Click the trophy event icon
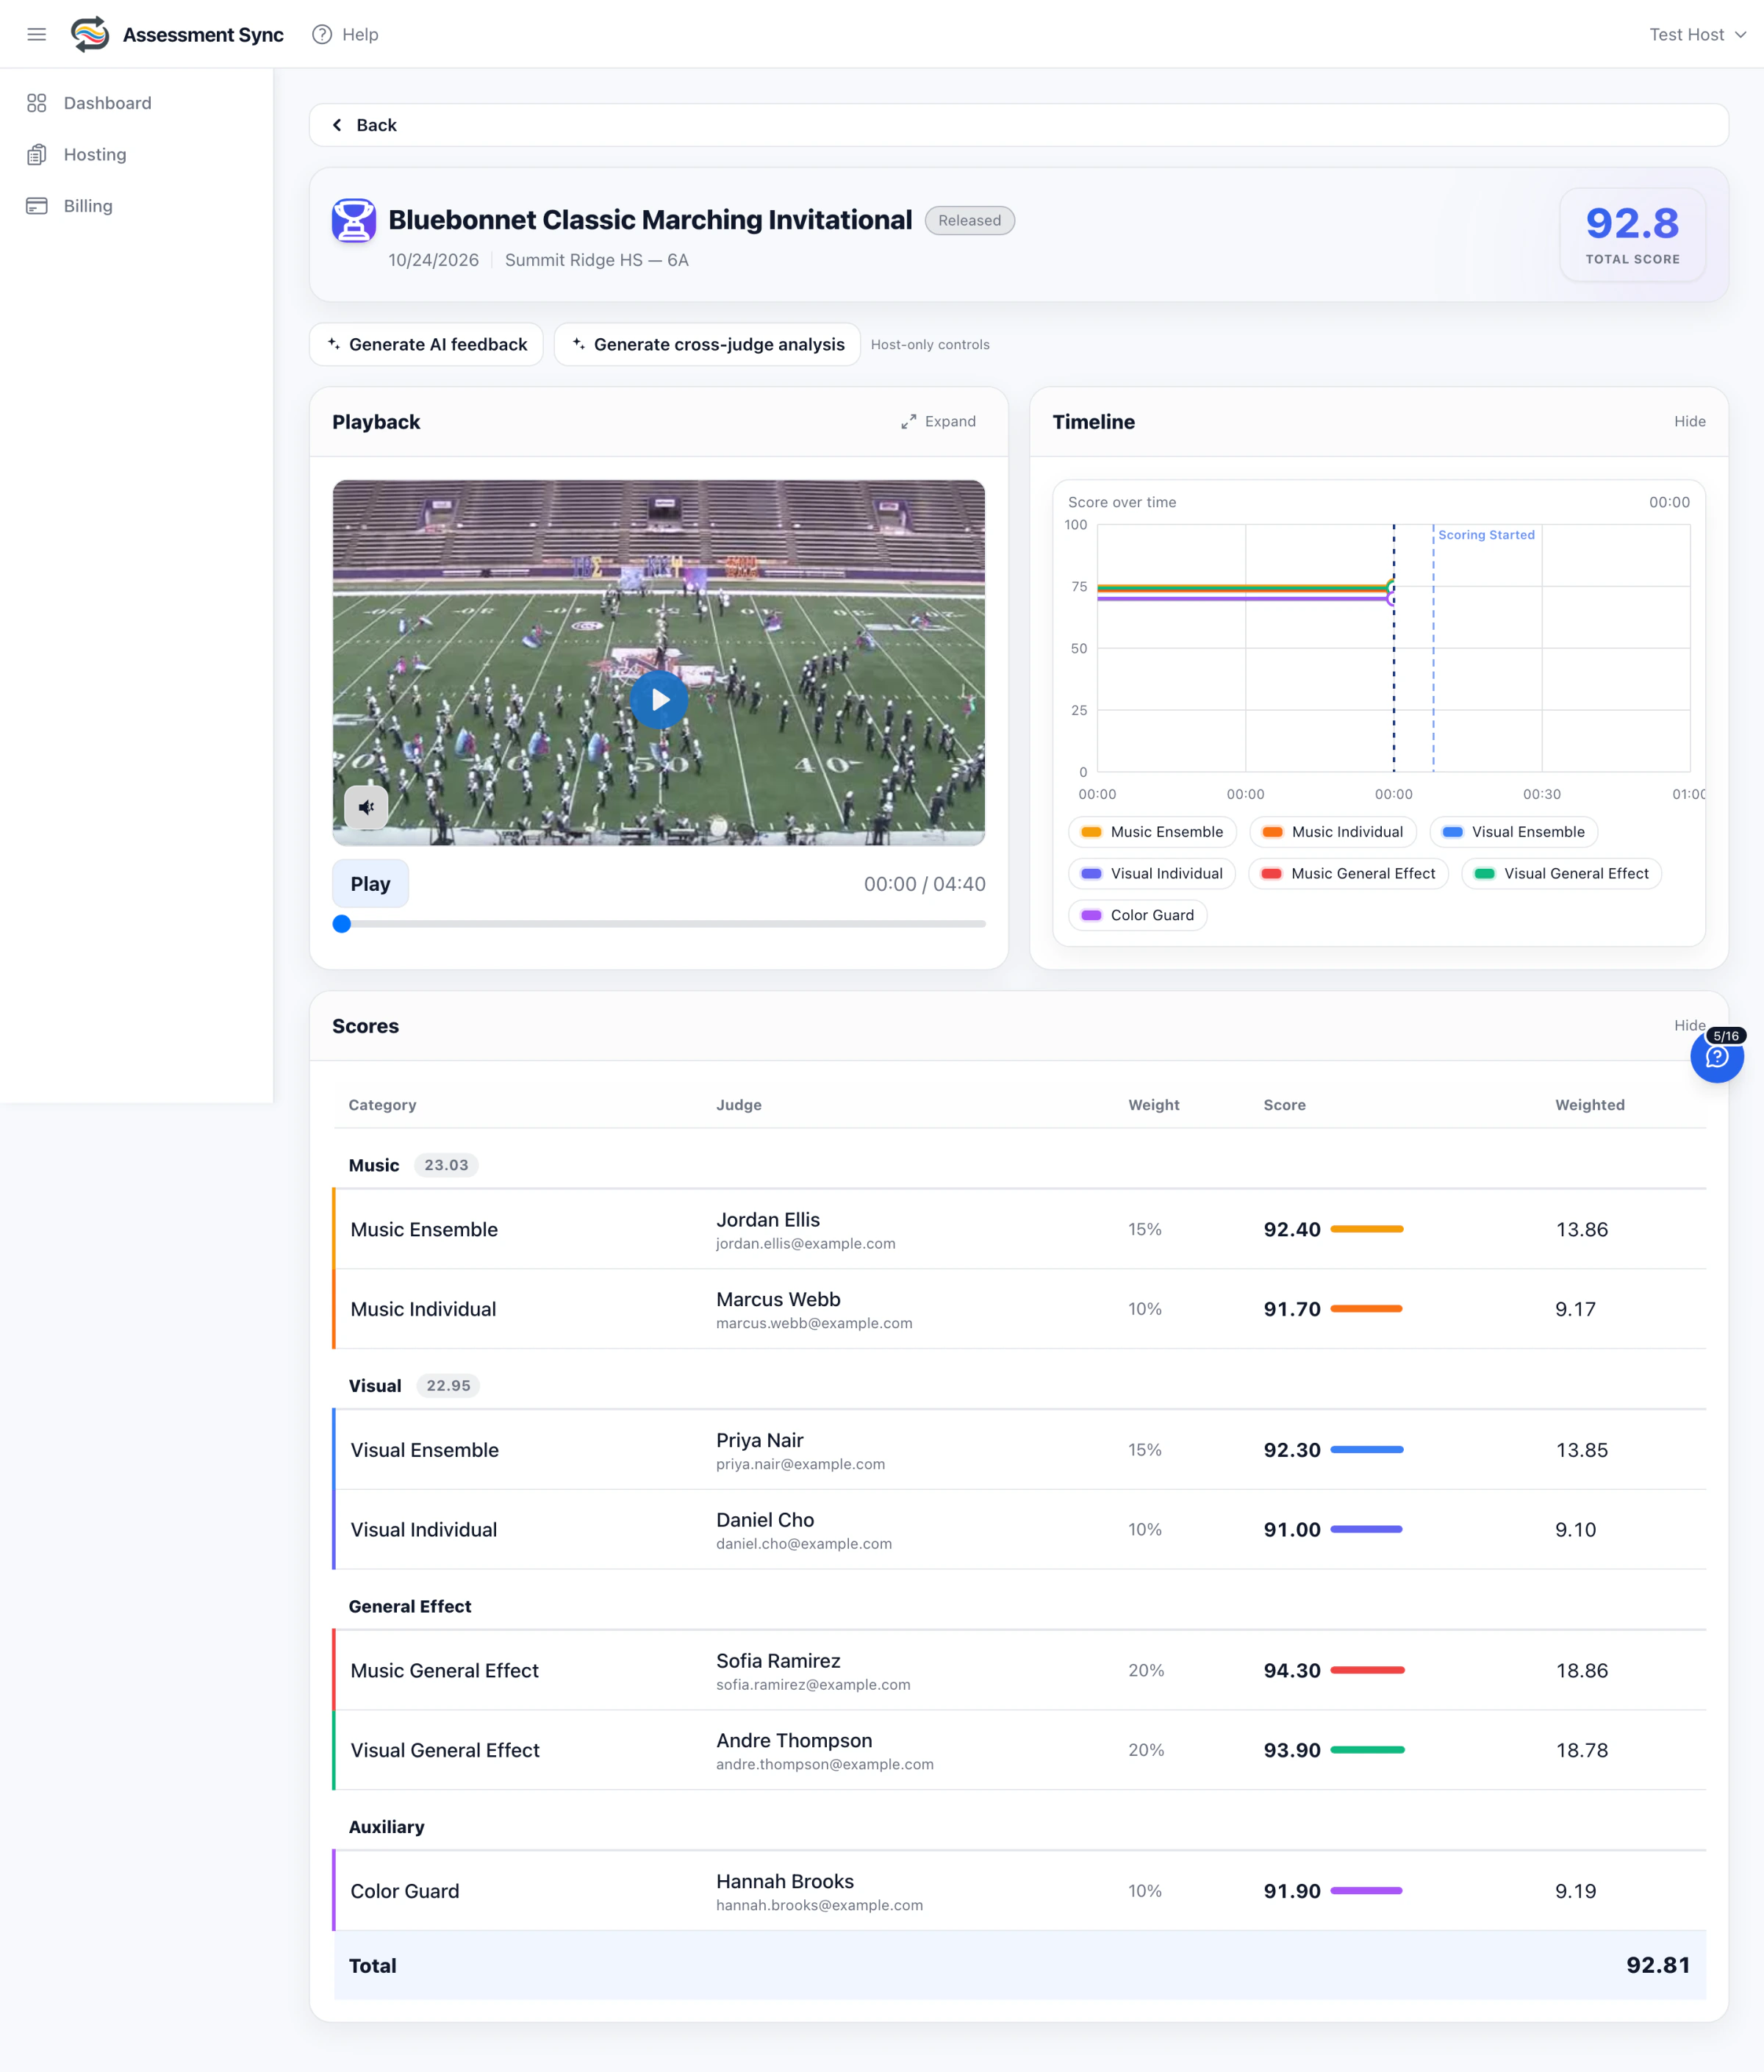 click(x=354, y=221)
